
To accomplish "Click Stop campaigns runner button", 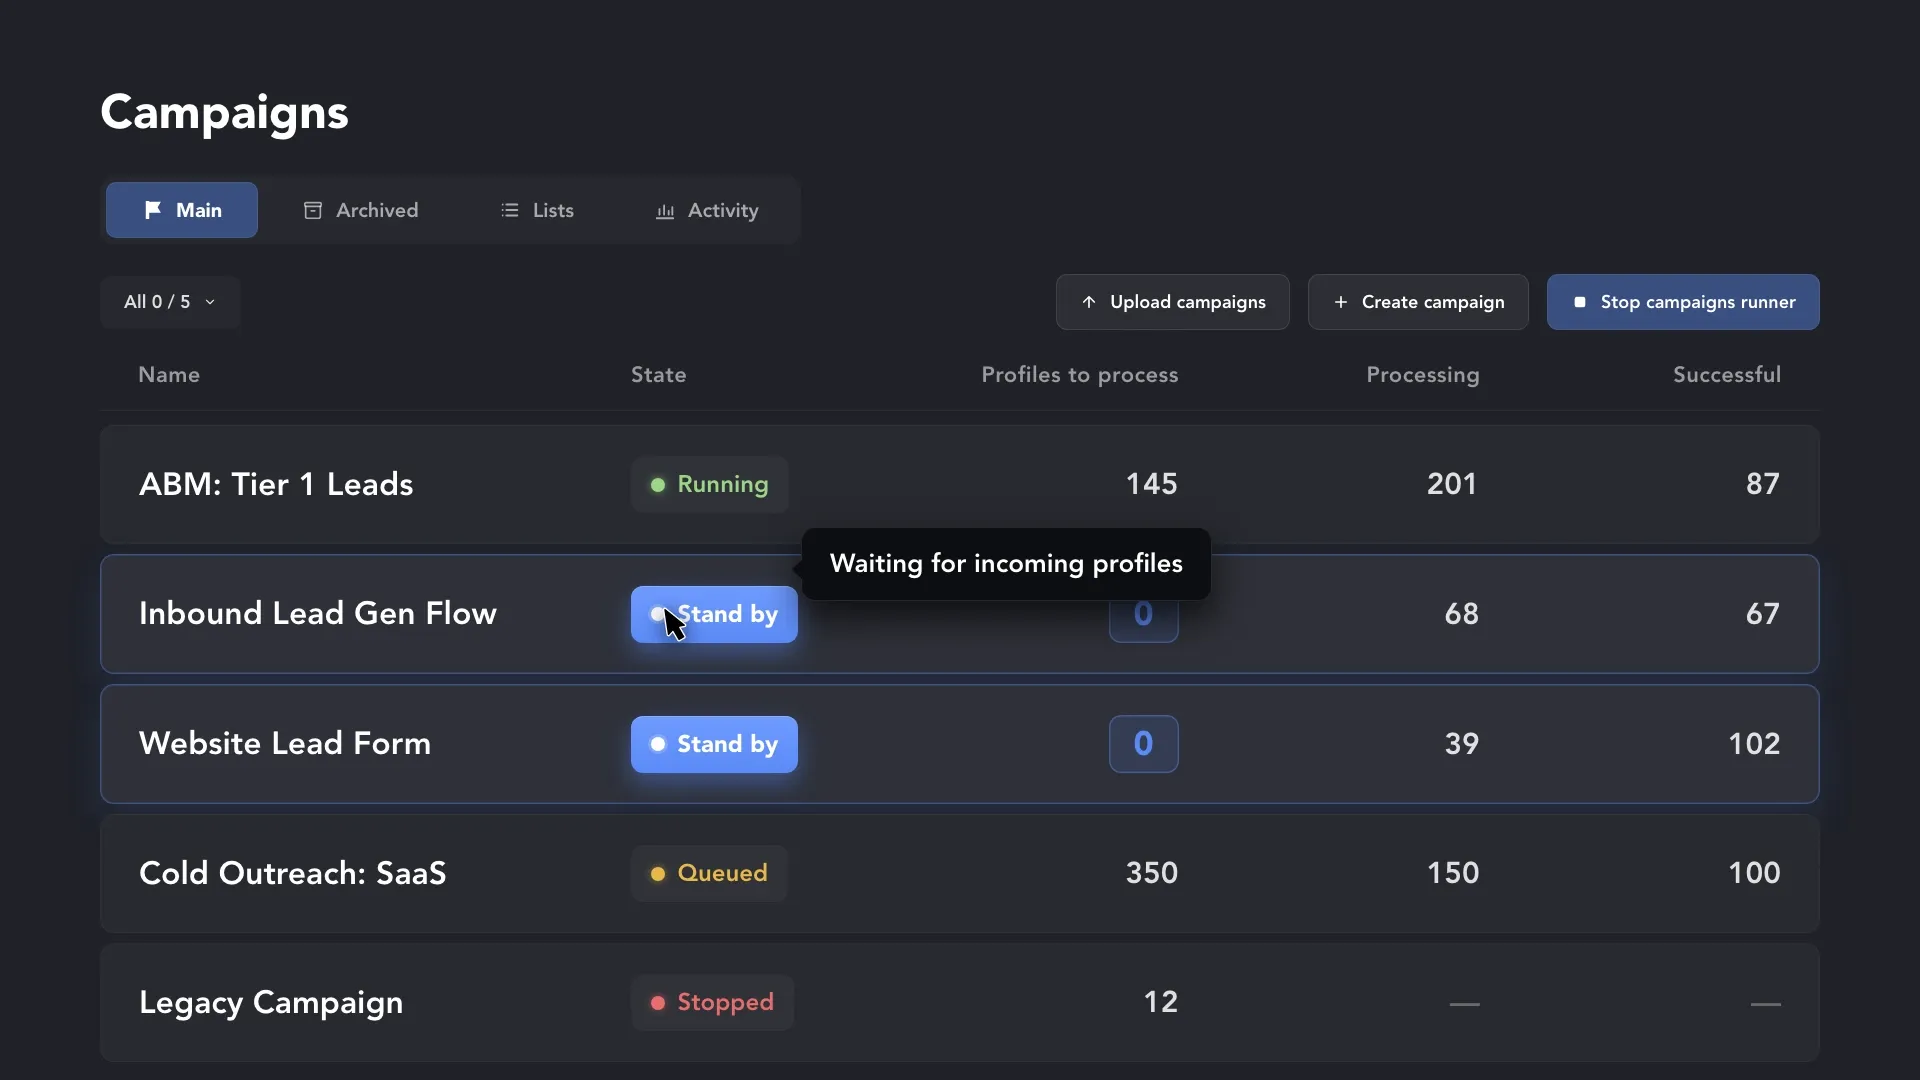I will 1683,302.
